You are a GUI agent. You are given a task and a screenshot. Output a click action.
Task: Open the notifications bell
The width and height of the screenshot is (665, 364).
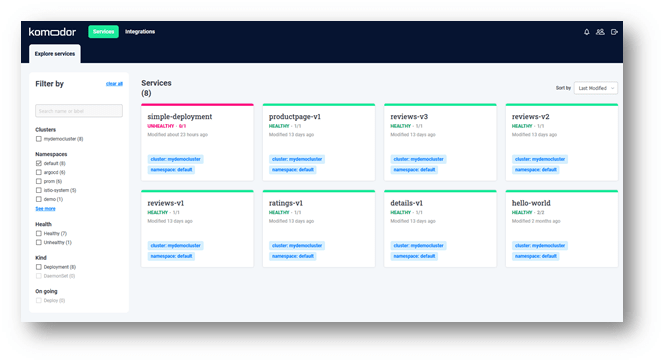[x=587, y=32]
